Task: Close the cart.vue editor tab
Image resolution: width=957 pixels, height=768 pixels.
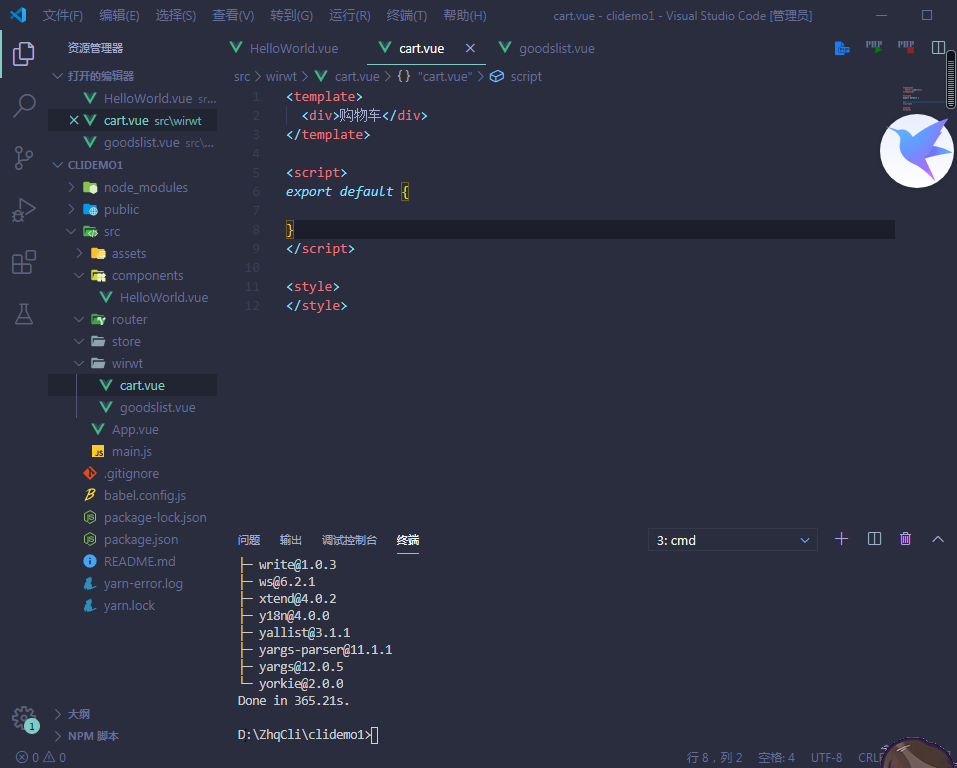Action: click(470, 48)
